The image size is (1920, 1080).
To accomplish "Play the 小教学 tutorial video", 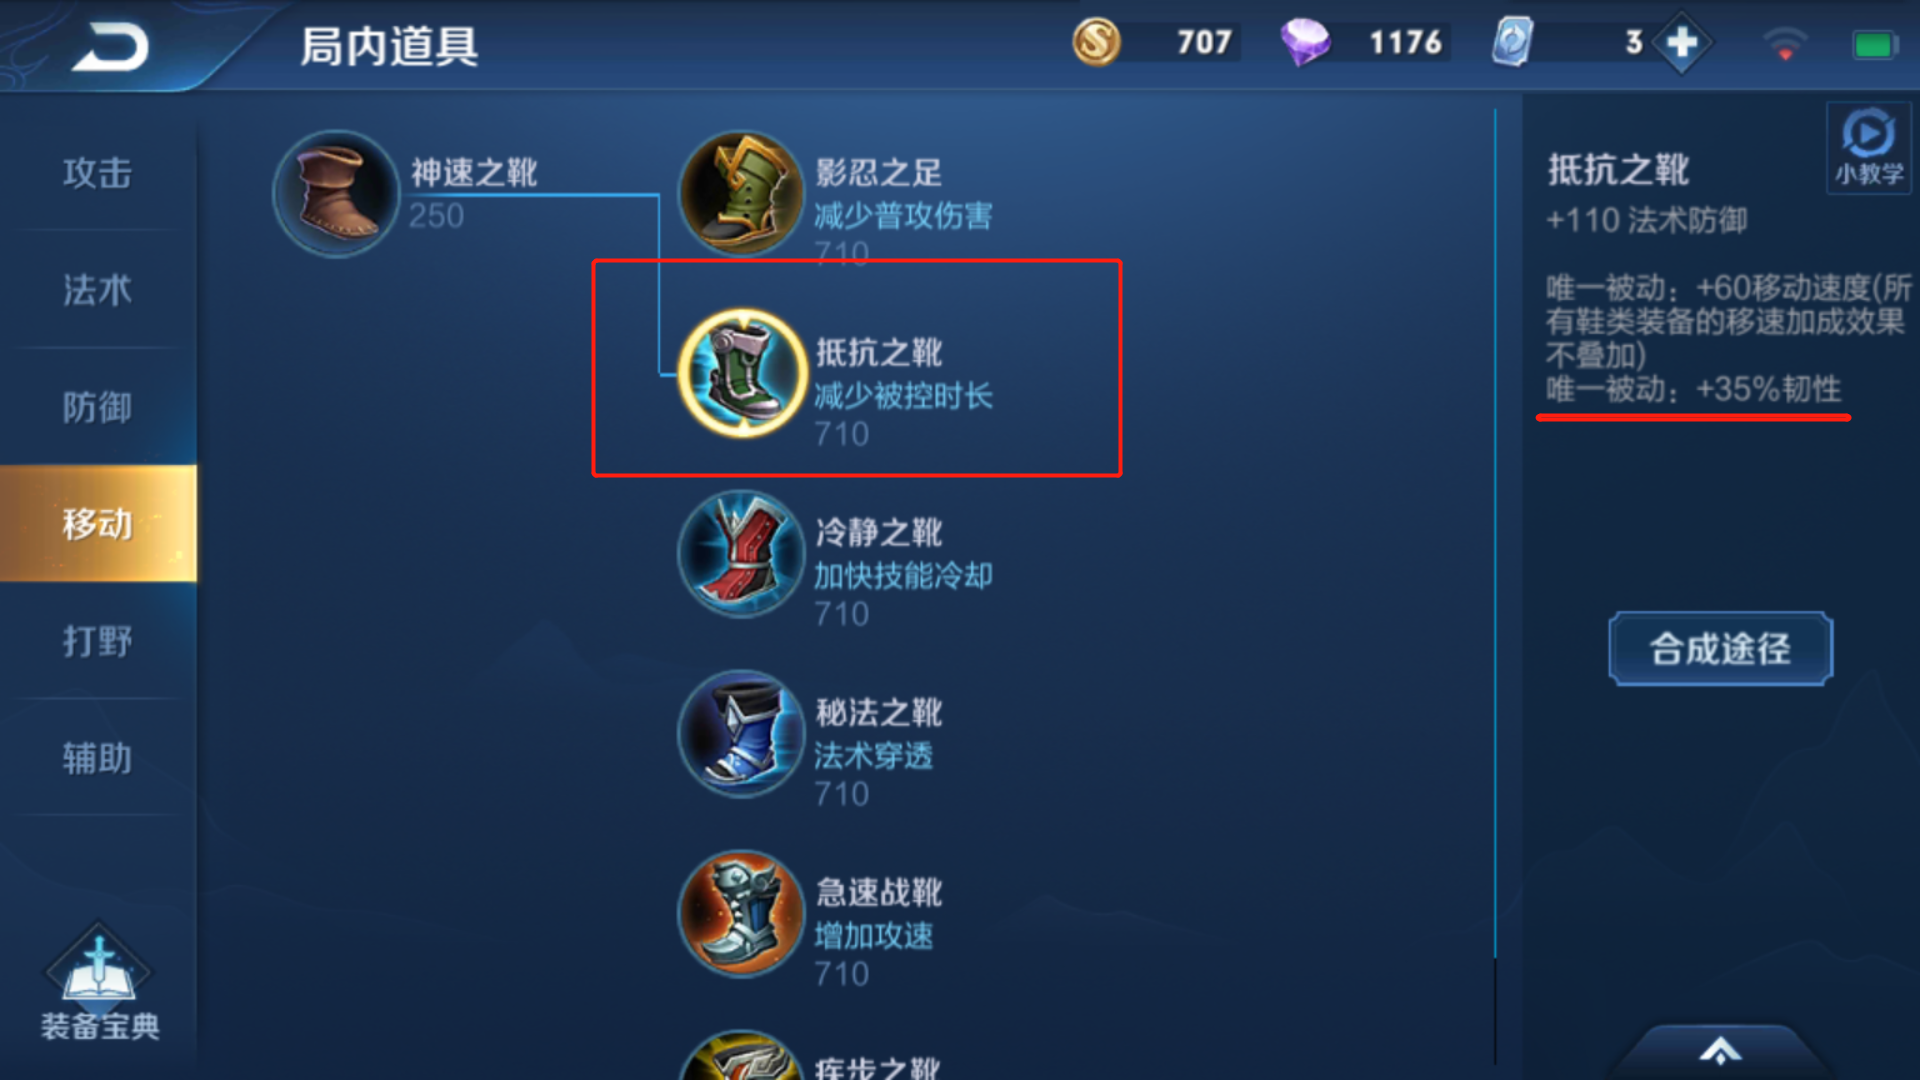I will [1868, 148].
